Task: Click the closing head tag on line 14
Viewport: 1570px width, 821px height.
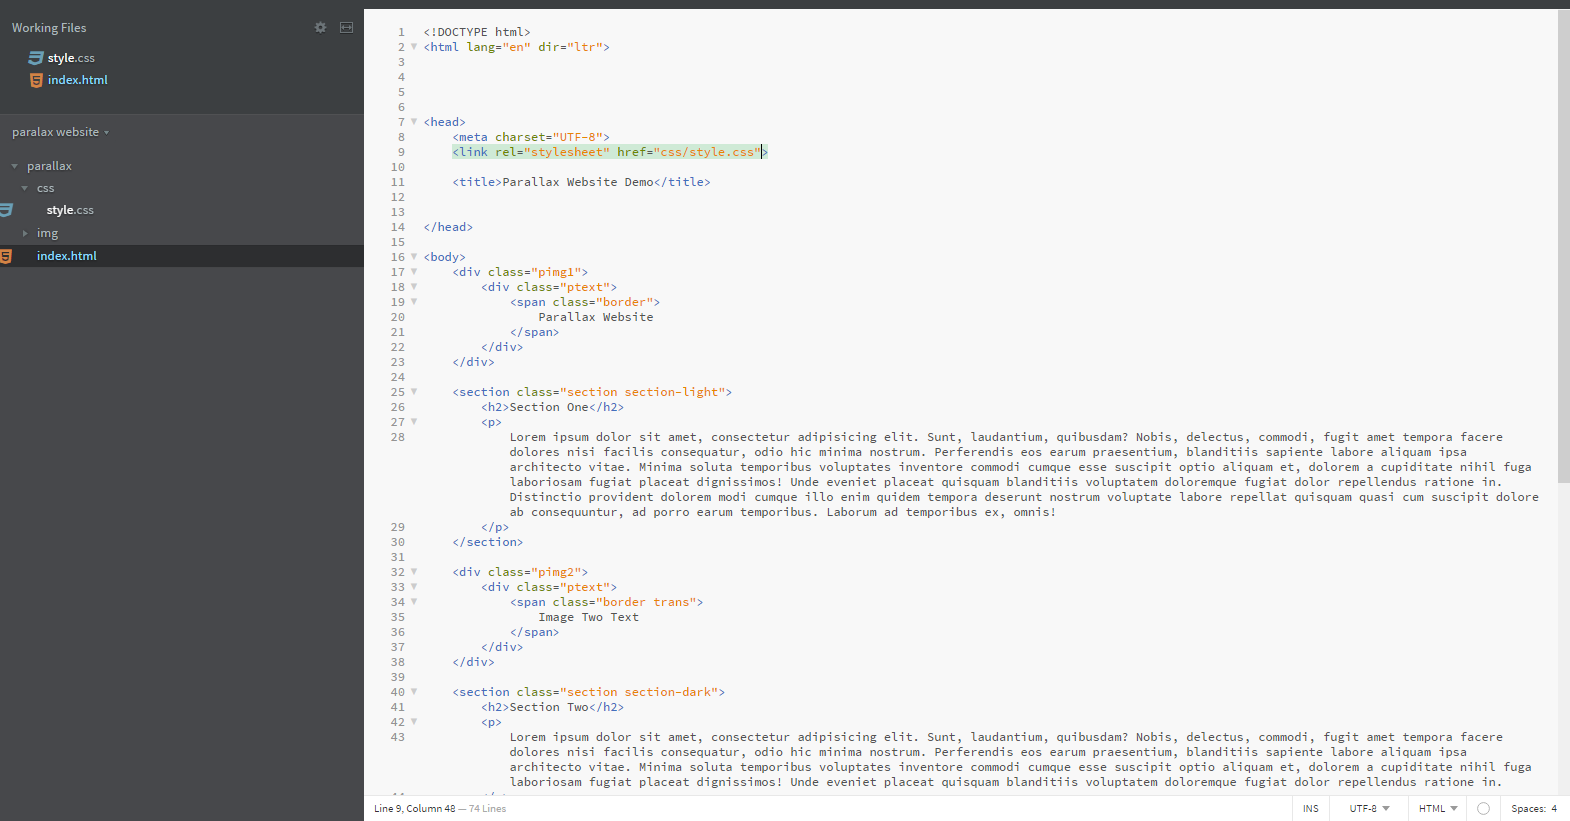Action: click(448, 227)
